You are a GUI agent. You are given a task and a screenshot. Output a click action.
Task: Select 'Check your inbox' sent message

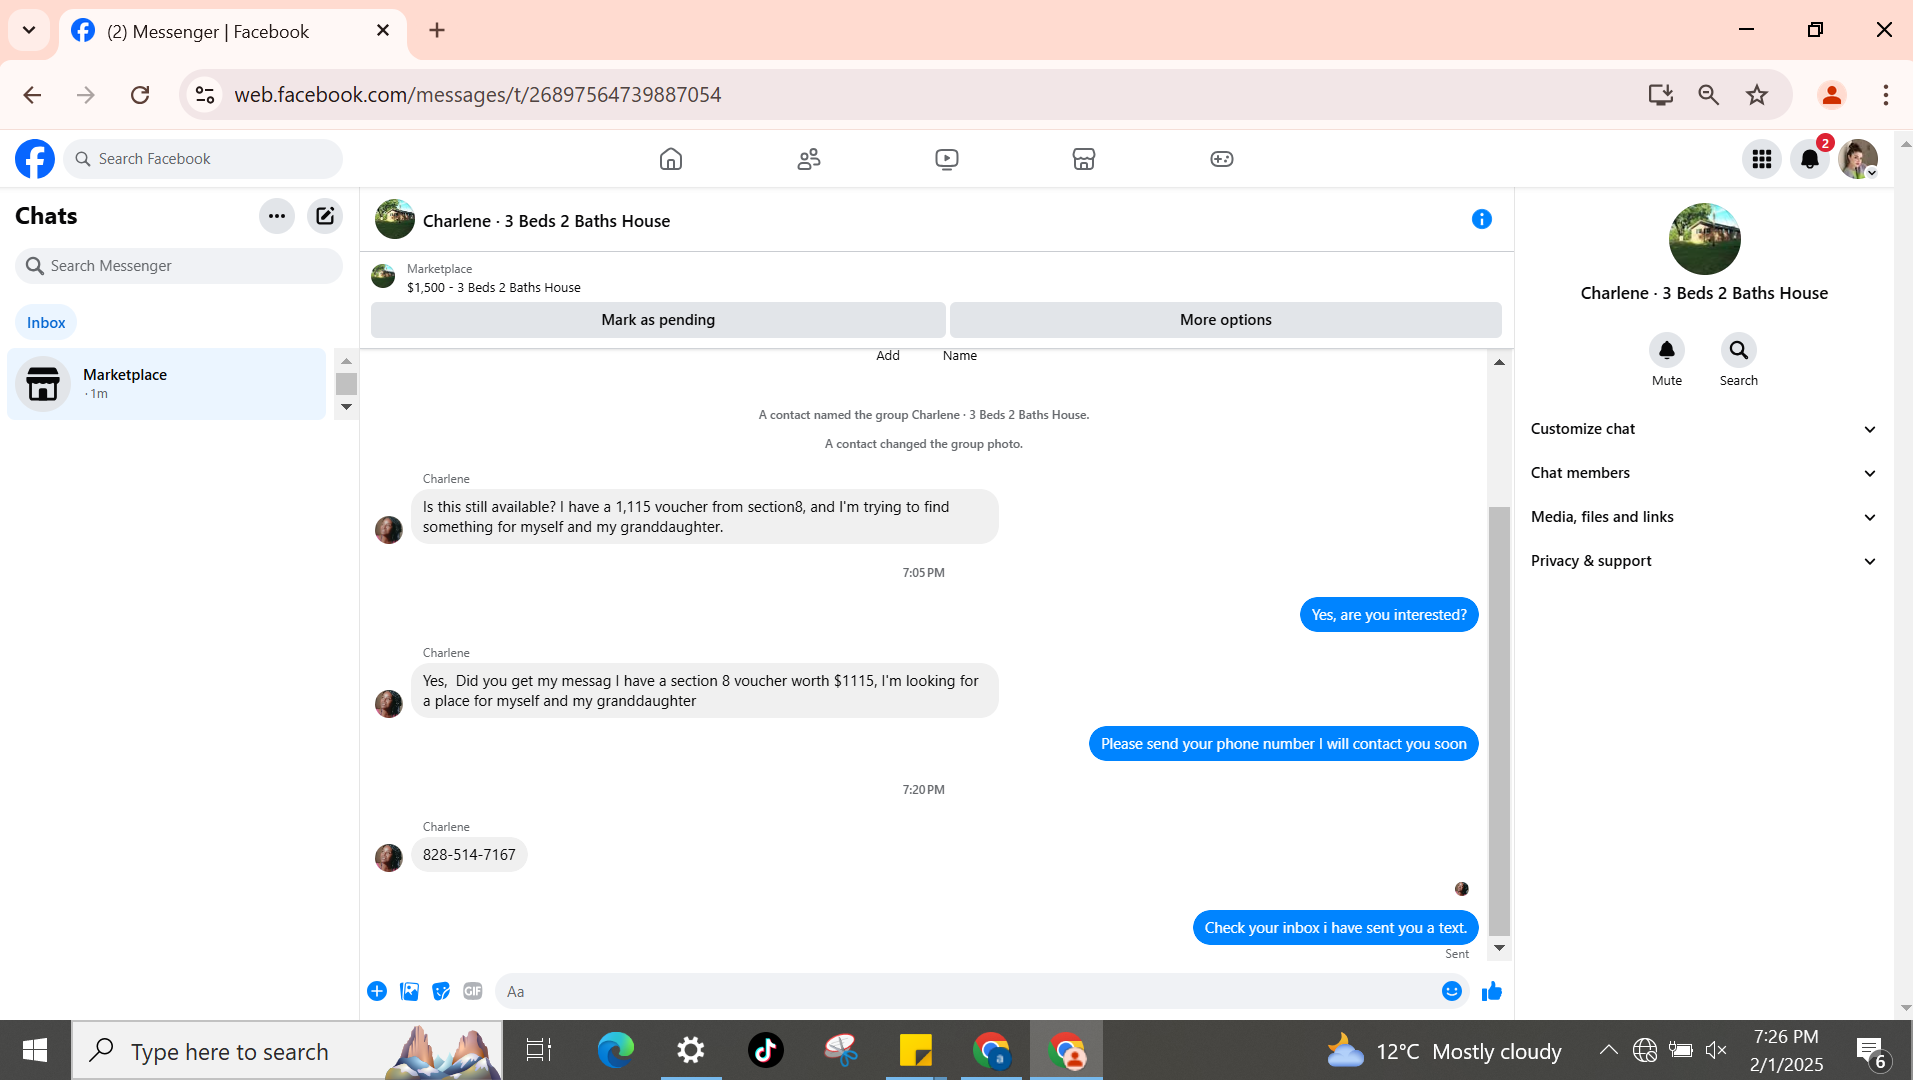tap(1335, 928)
